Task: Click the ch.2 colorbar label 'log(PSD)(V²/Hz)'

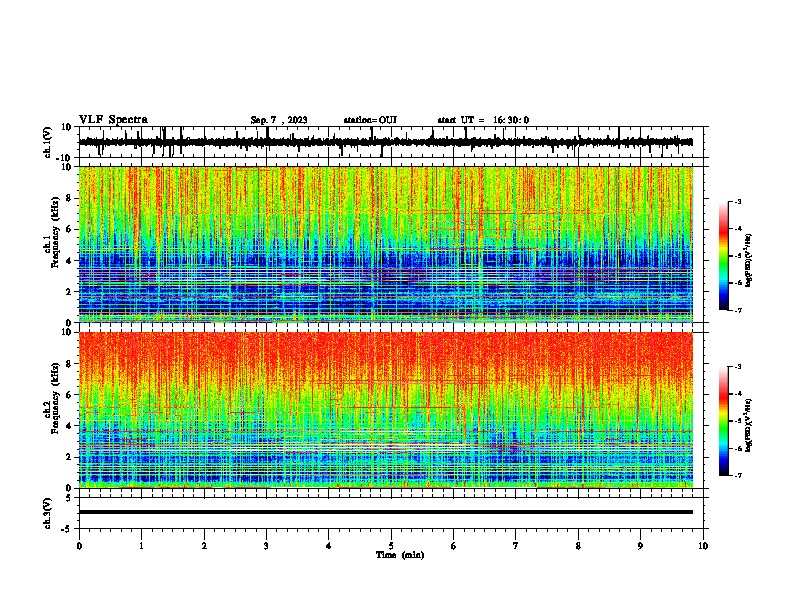Action: pos(749,425)
